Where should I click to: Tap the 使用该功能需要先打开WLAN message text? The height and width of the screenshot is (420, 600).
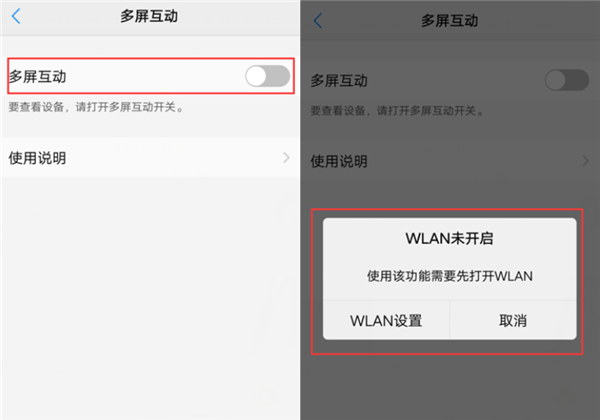[450, 276]
